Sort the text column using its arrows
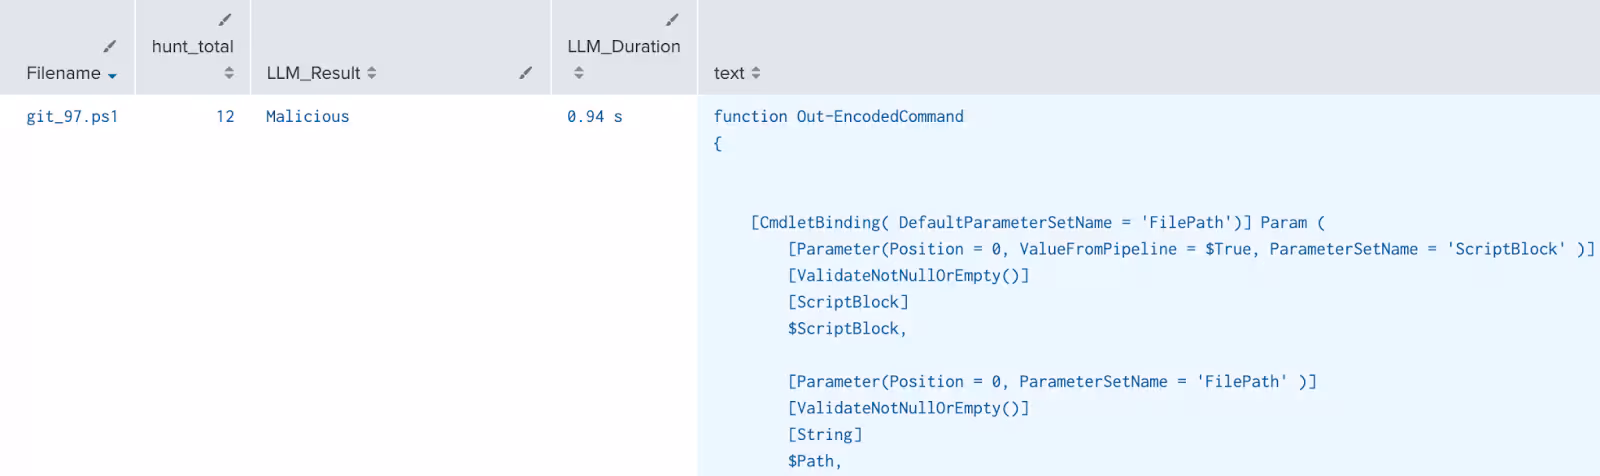 (756, 73)
